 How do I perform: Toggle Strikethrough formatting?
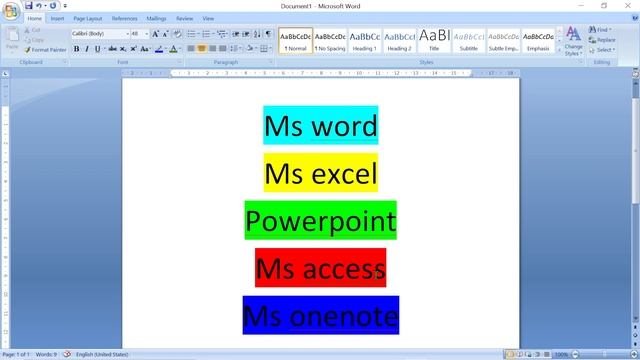pyautogui.click(x=113, y=49)
